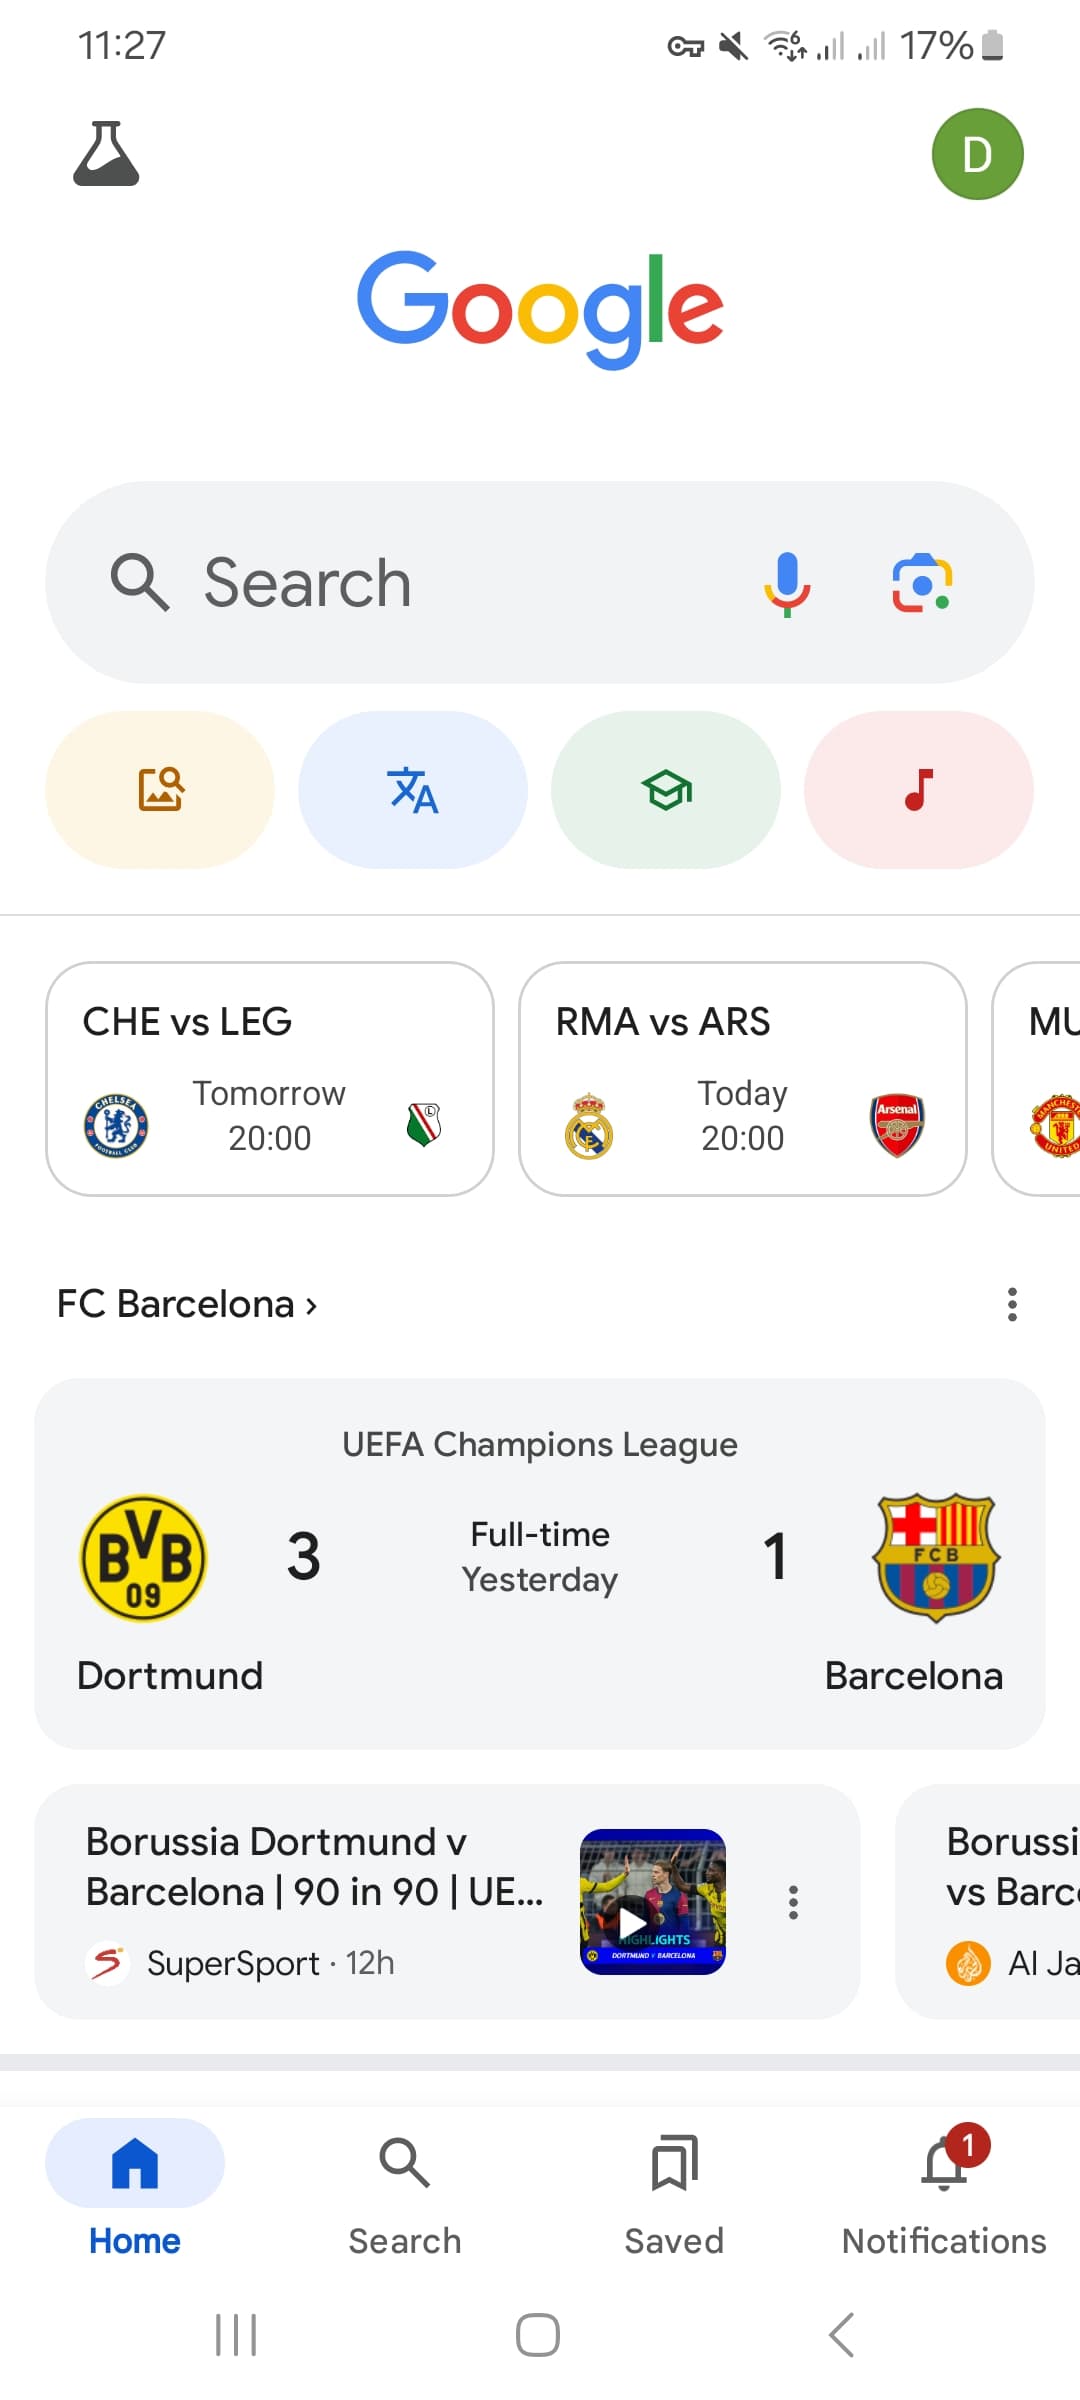Image resolution: width=1080 pixels, height=2400 pixels.
Task: Open translate text shortcut chip
Action: 413,789
